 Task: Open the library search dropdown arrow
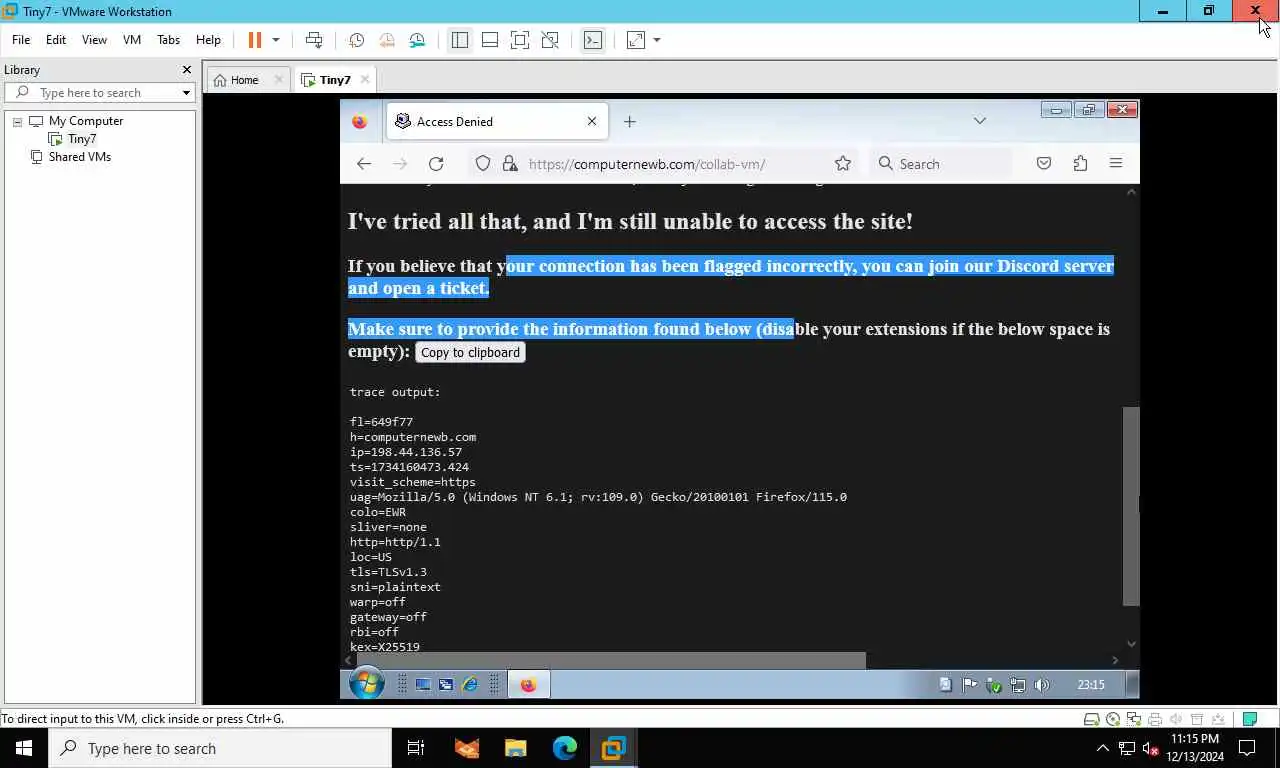(186, 93)
